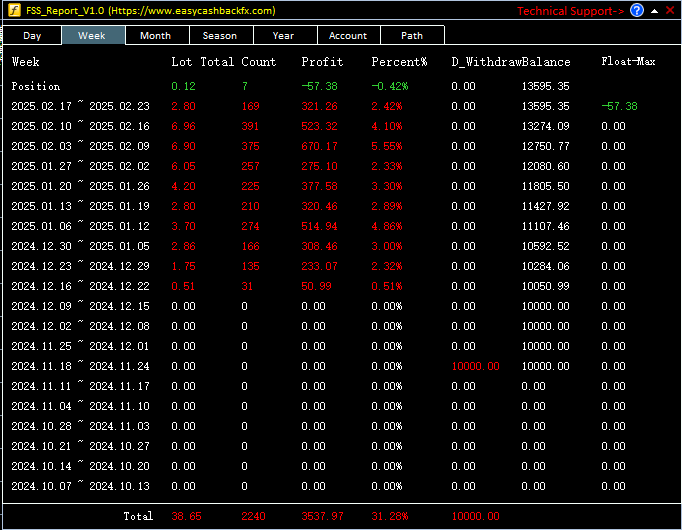
Task: Click the Percent% column header
Action: point(399,62)
